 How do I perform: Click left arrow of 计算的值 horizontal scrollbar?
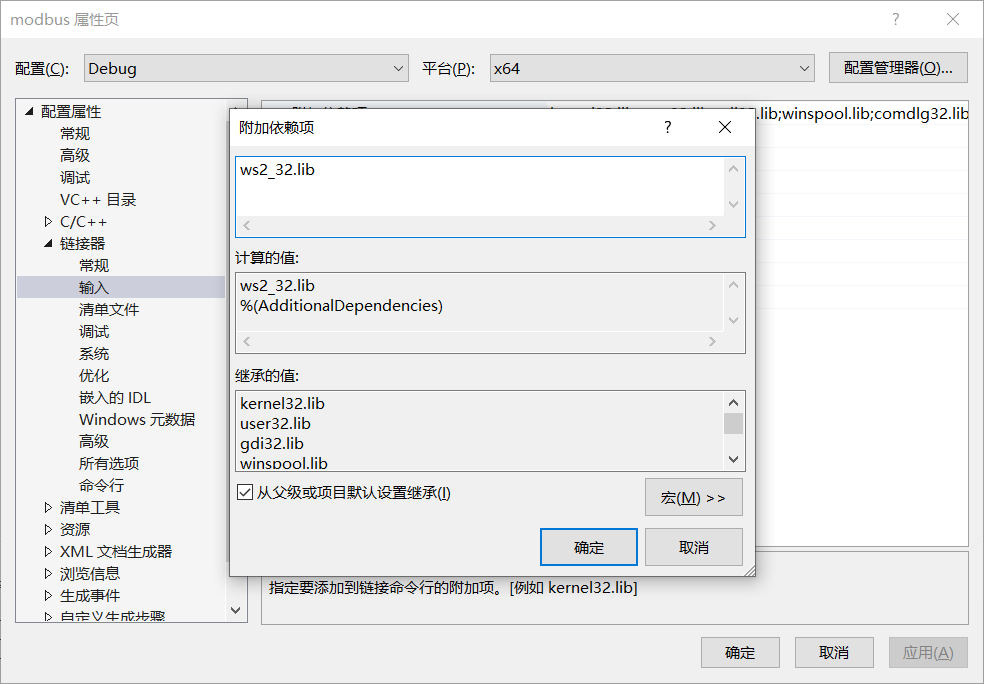(x=247, y=341)
